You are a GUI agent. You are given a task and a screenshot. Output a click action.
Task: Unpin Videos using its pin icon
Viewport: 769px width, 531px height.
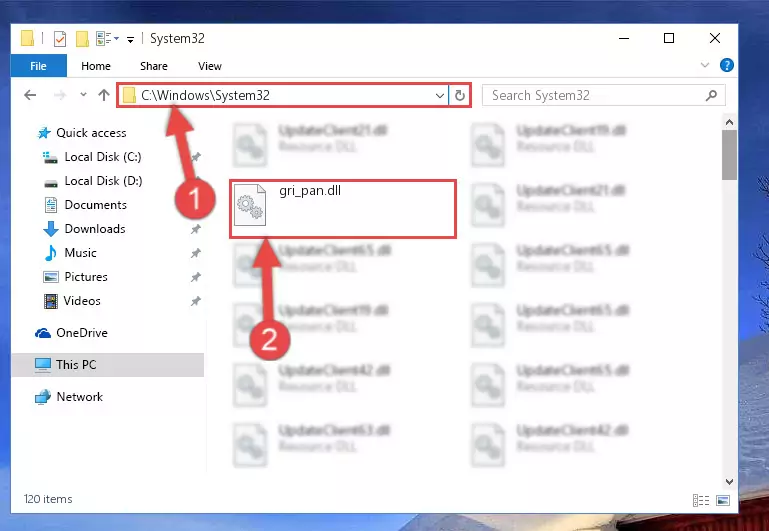[196, 301]
